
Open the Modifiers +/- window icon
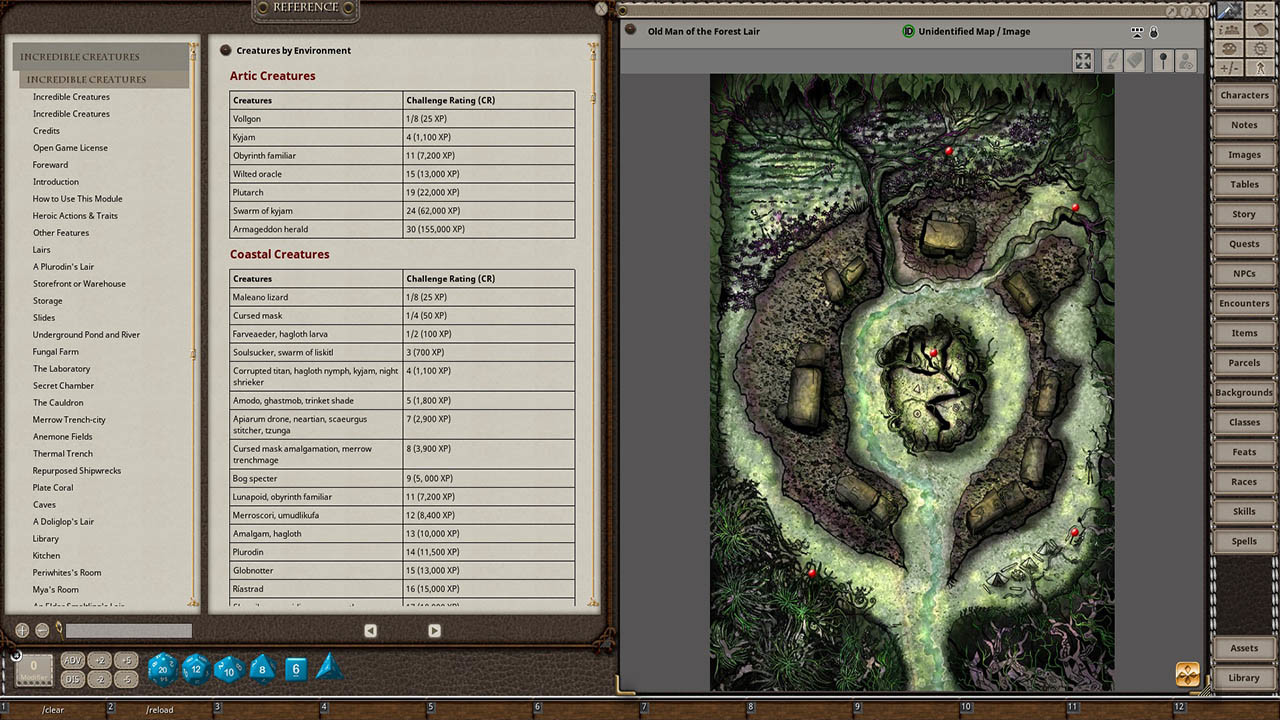coord(1231,66)
